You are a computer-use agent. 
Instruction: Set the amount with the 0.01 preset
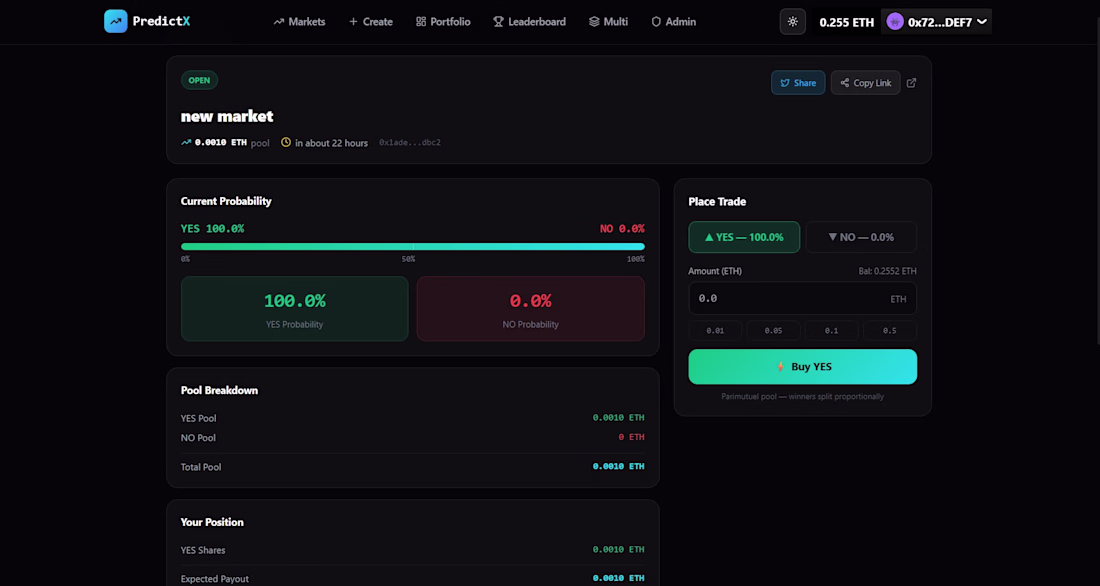716,331
